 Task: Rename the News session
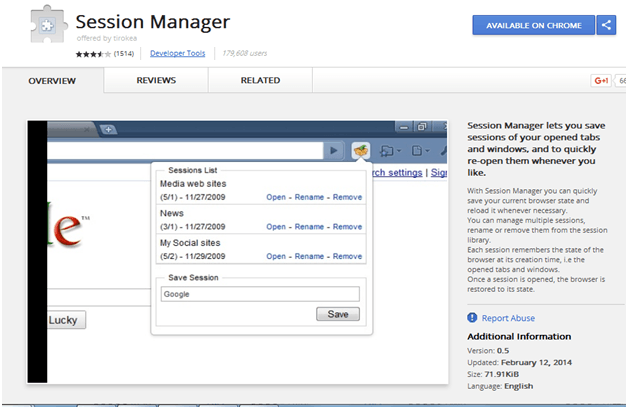pyautogui.click(x=309, y=227)
